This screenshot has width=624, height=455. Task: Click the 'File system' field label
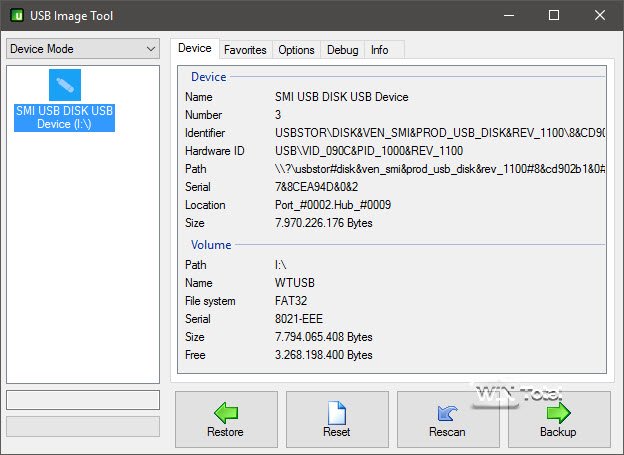pyautogui.click(x=210, y=301)
